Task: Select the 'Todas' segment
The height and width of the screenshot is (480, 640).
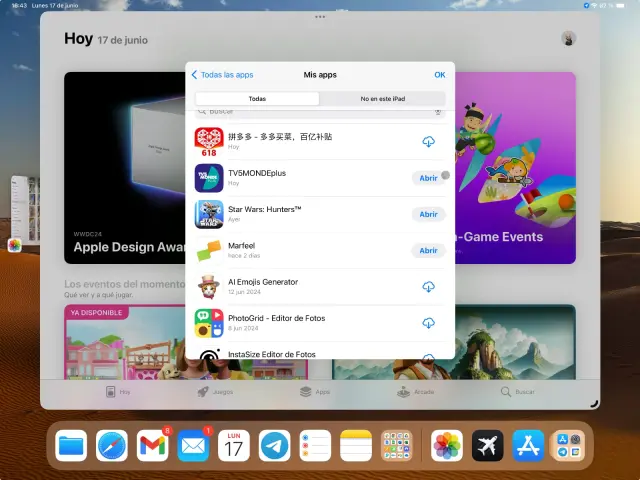Action: coord(257,99)
